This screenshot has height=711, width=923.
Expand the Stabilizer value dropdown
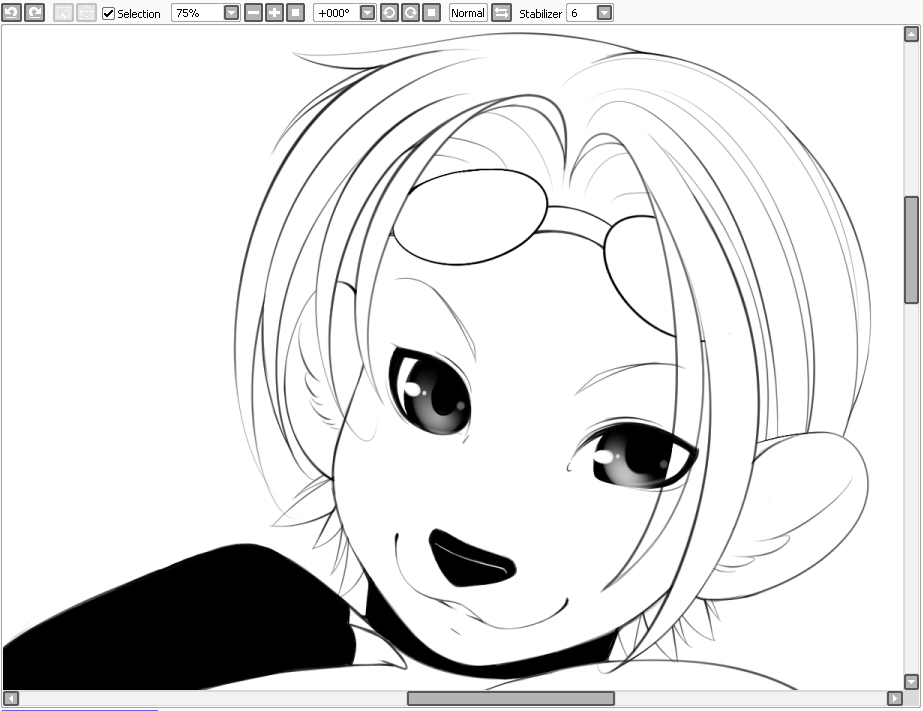click(x=604, y=13)
